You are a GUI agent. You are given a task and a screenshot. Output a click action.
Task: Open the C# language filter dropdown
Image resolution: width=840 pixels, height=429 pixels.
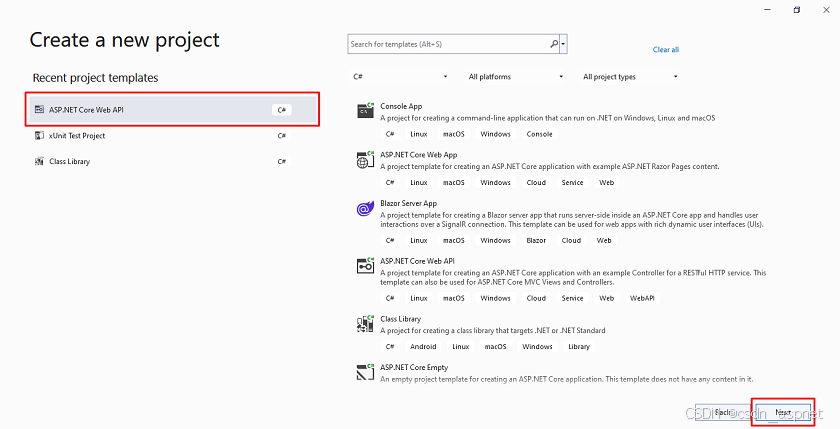(400, 77)
